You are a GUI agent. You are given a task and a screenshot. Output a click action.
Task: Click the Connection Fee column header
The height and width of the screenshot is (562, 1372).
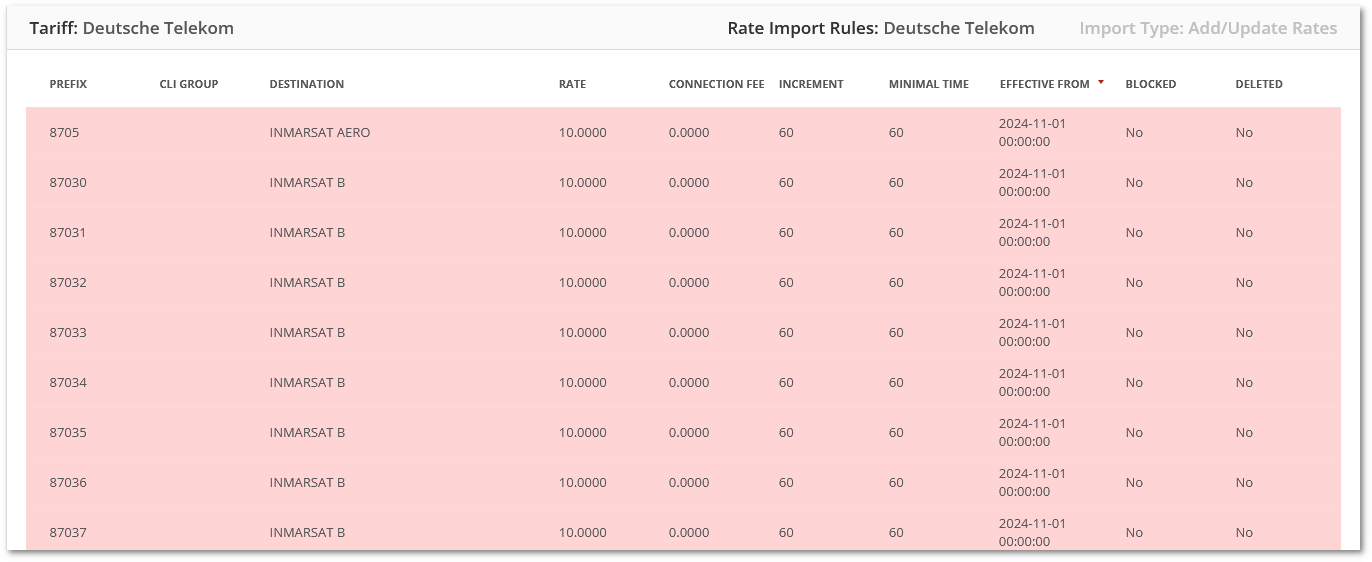pyautogui.click(x=716, y=84)
